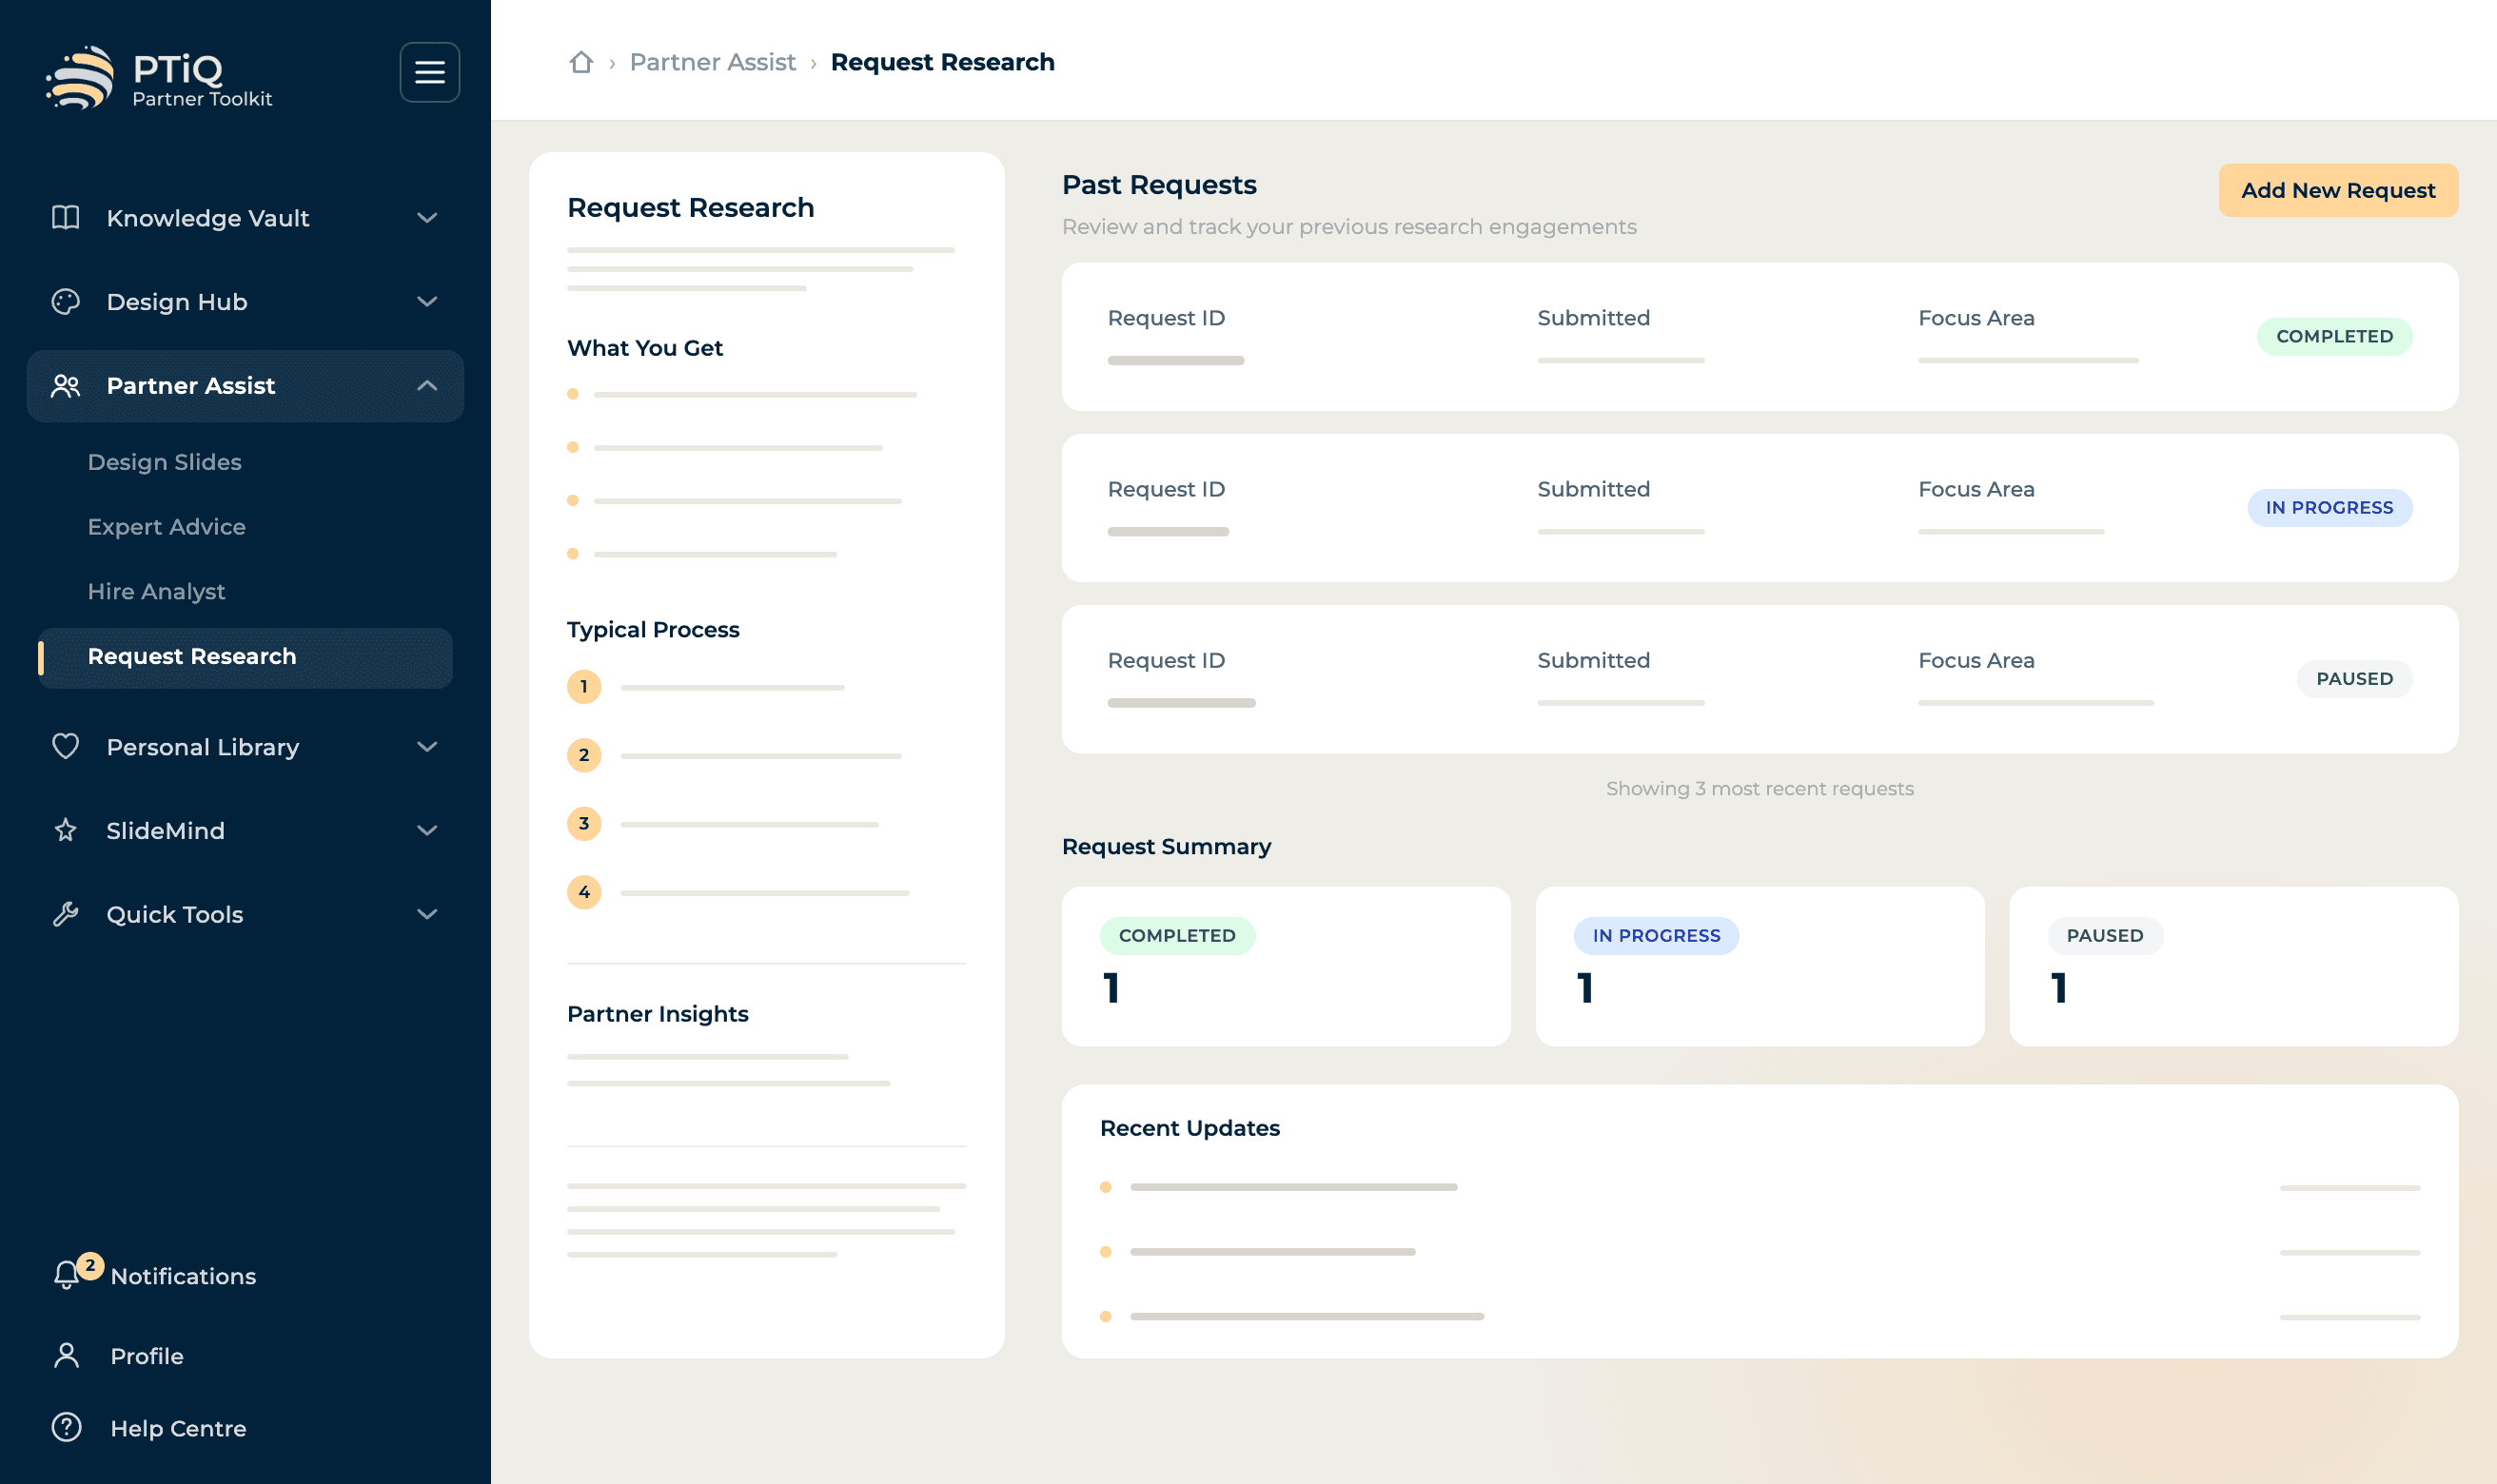Image resolution: width=2497 pixels, height=1484 pixels.
Task: Click the notification count badge showing 2
Action: pyautogui.click(x=90, y=1265)
